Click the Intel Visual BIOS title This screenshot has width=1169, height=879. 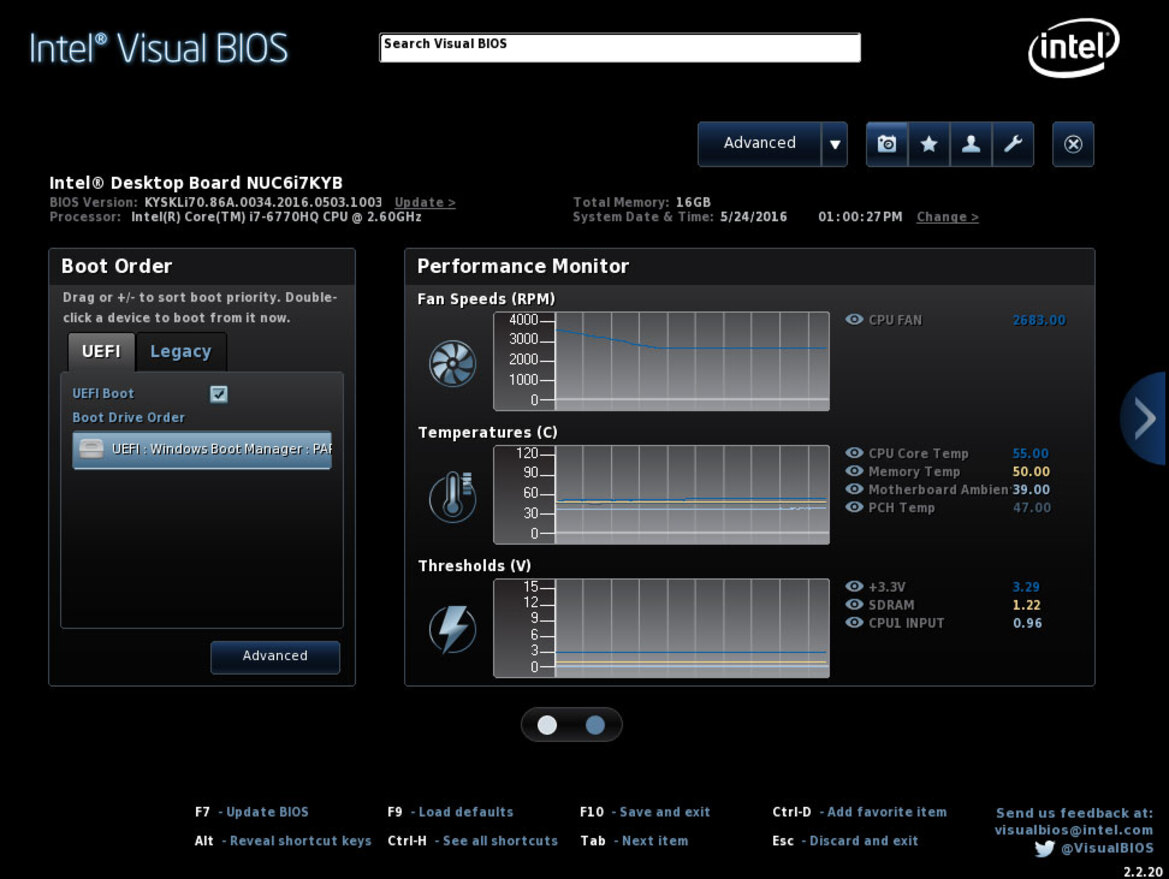(158, 48)
